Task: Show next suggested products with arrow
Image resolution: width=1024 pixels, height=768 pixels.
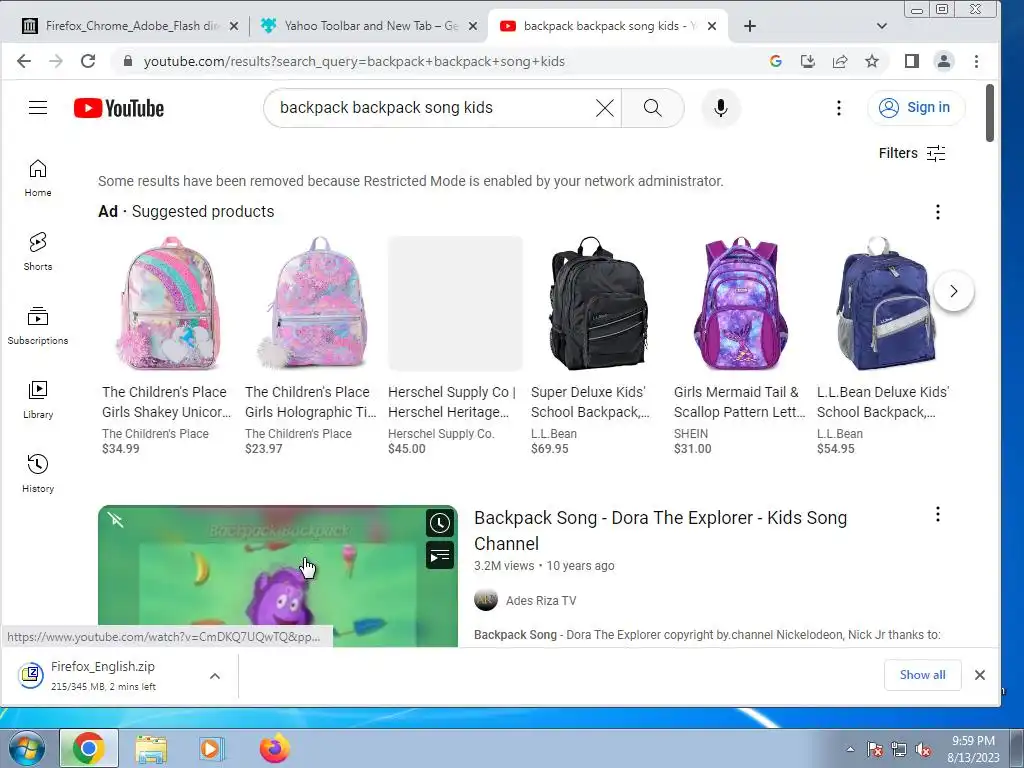Action: click(x=953, y=291)
